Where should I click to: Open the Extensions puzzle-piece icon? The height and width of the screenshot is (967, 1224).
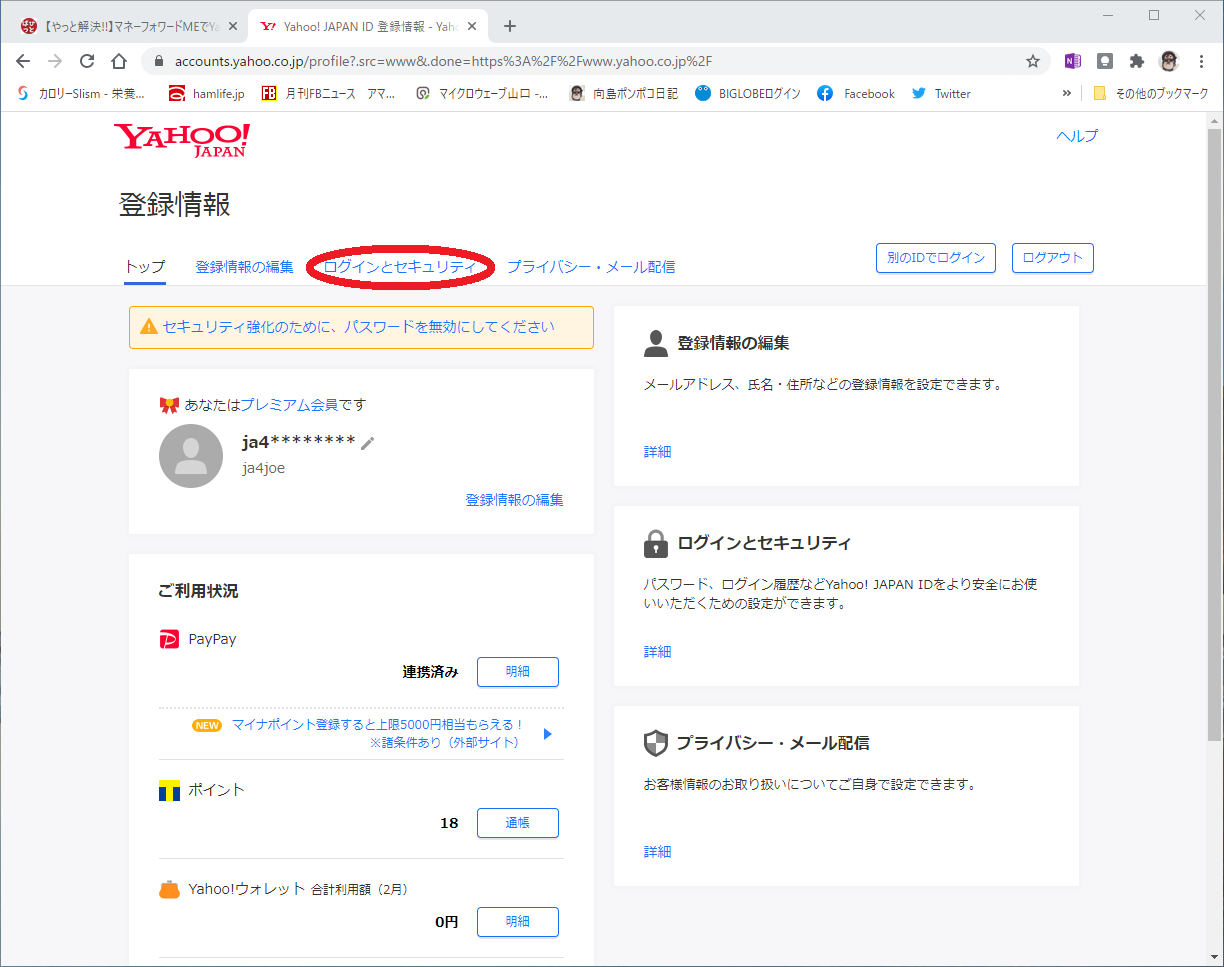click(x=1137, y=61)
